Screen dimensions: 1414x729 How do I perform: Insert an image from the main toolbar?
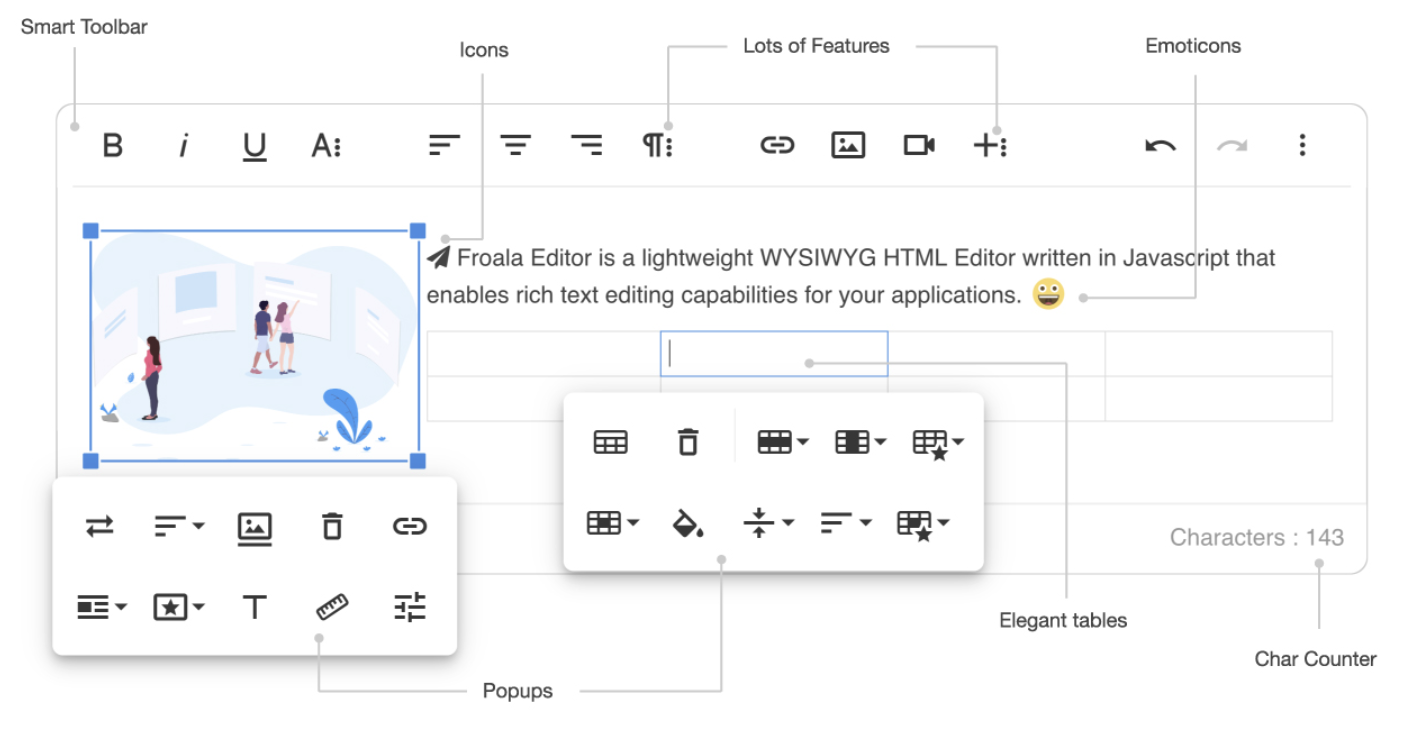click(848, 146)
